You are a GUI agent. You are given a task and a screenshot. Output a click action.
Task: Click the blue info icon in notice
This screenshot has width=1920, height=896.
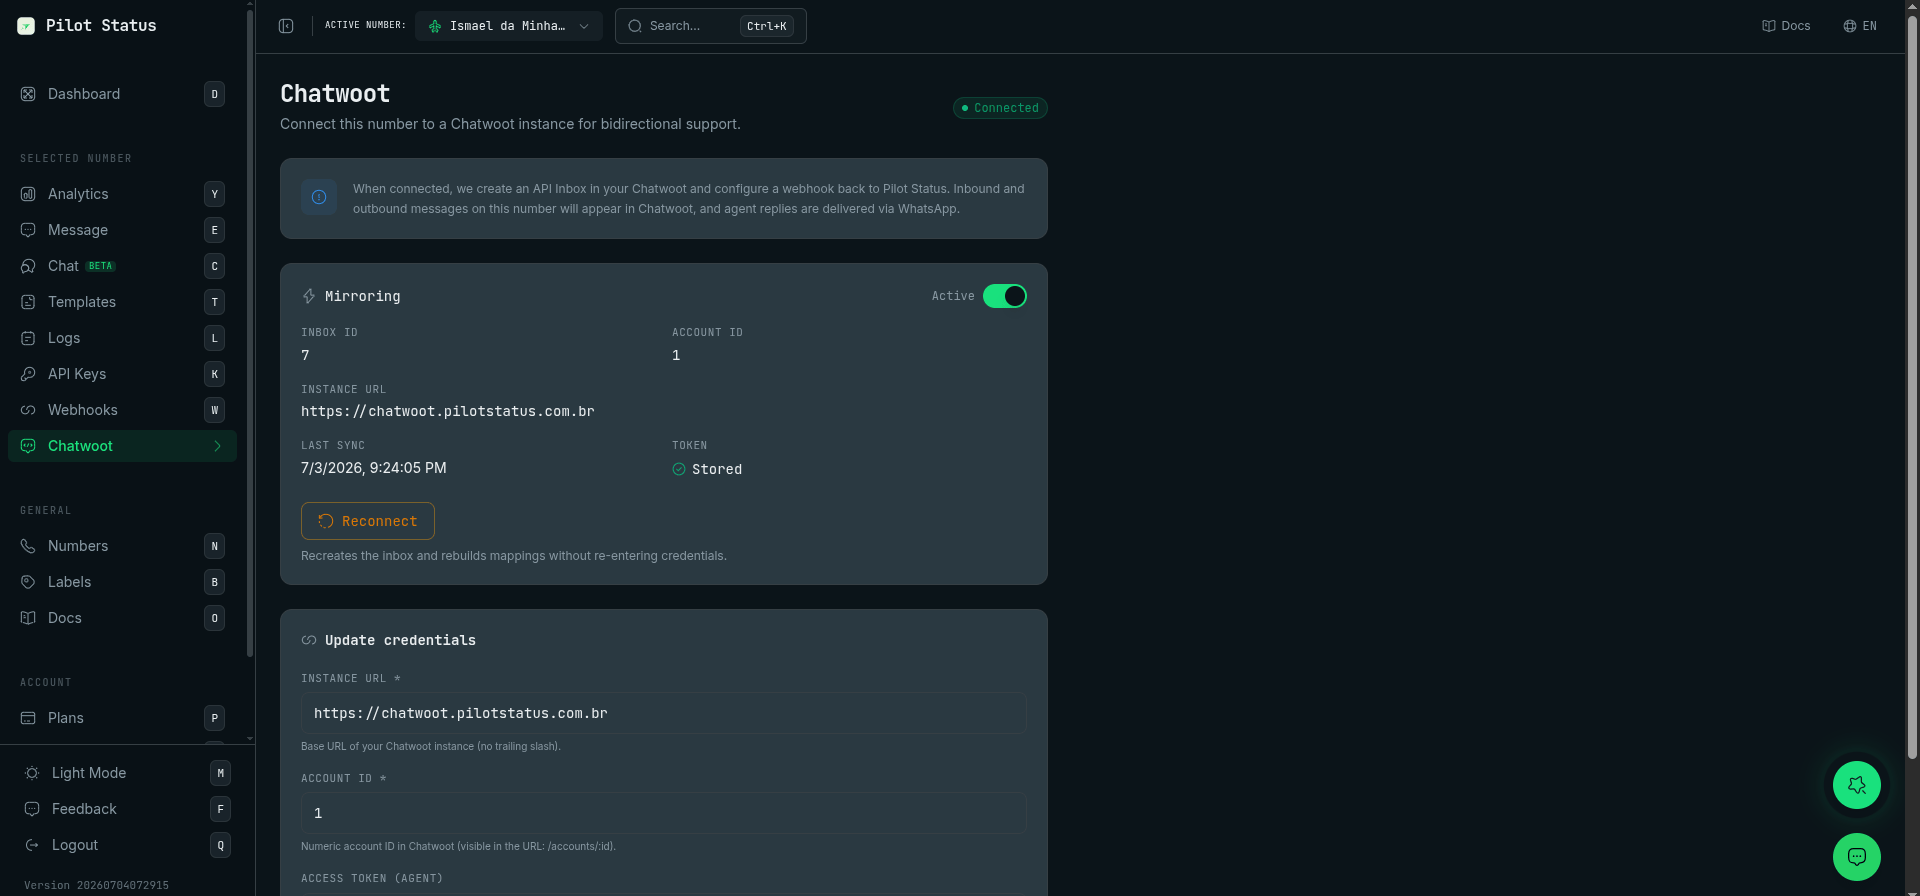(x=319, y=197)
